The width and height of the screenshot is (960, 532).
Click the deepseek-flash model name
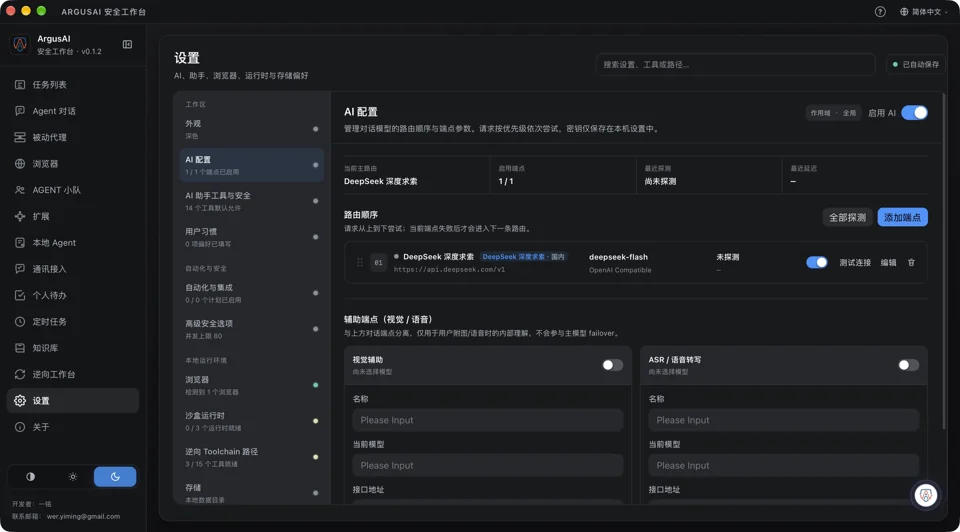618,257
